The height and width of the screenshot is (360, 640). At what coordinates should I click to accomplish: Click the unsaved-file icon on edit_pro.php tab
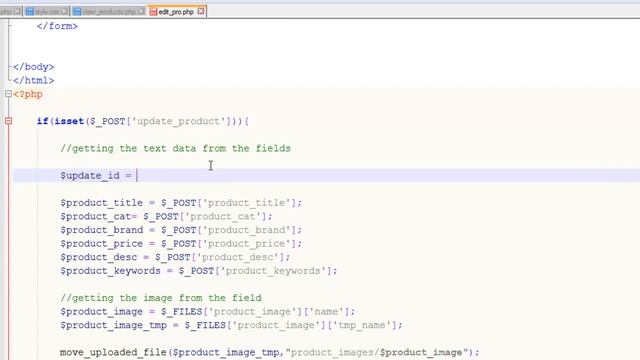(x=153, y=12)
